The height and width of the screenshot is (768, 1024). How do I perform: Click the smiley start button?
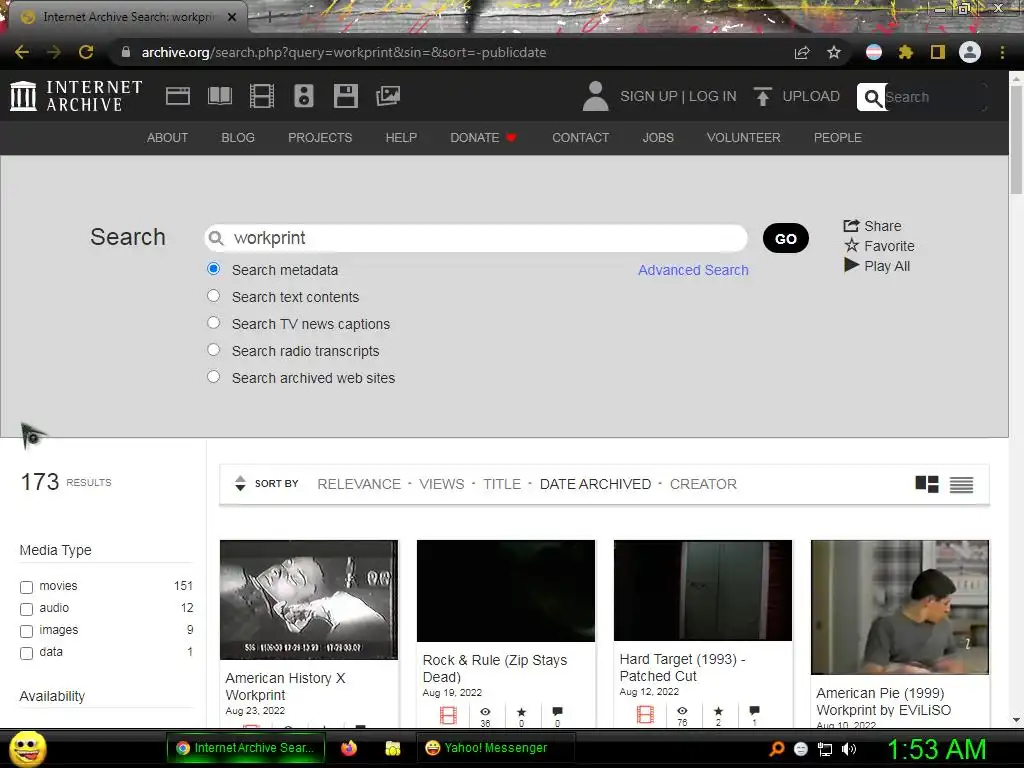(x=28, y=748)
